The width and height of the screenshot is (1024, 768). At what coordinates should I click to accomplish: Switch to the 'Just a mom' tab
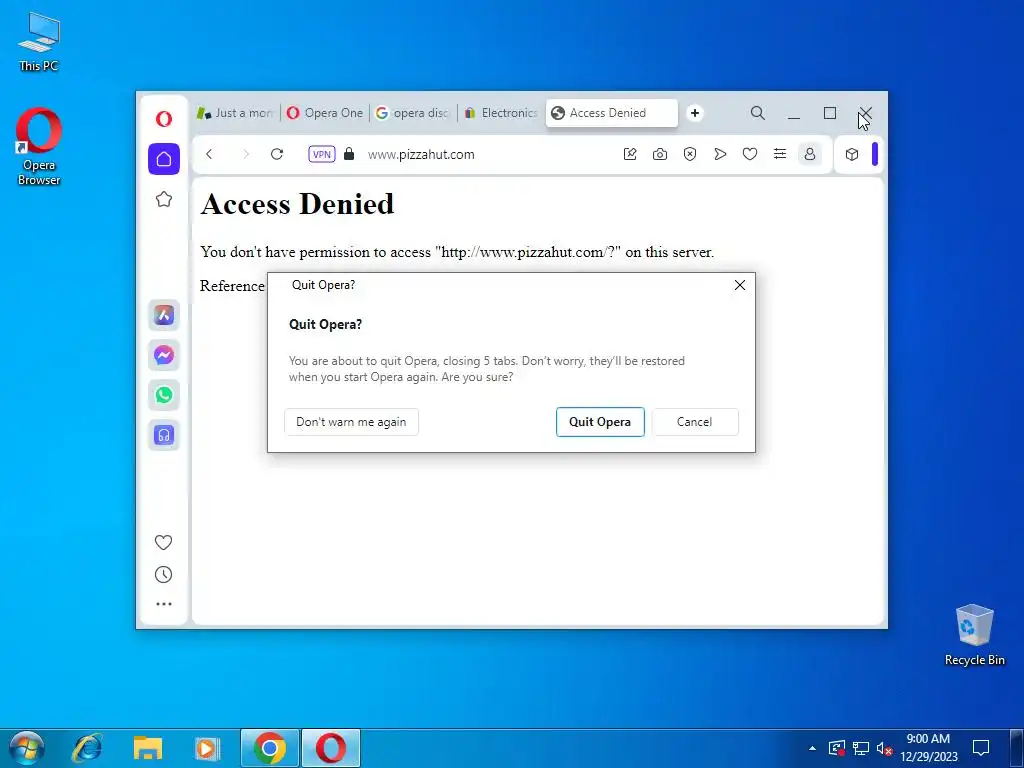click(235, 113)
